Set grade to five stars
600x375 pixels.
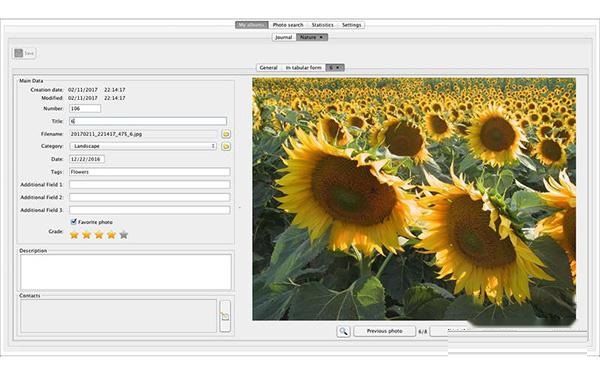click(124, 235)
